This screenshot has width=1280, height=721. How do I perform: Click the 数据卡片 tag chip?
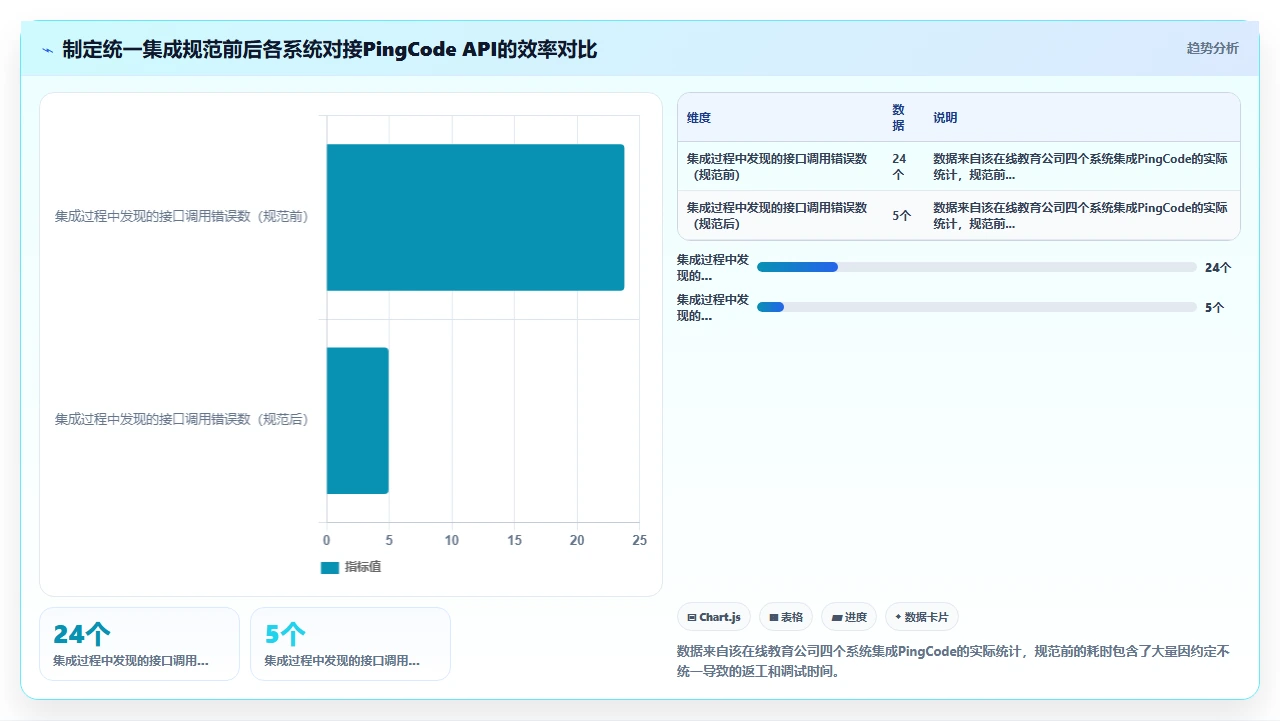(x=922, y=617)
